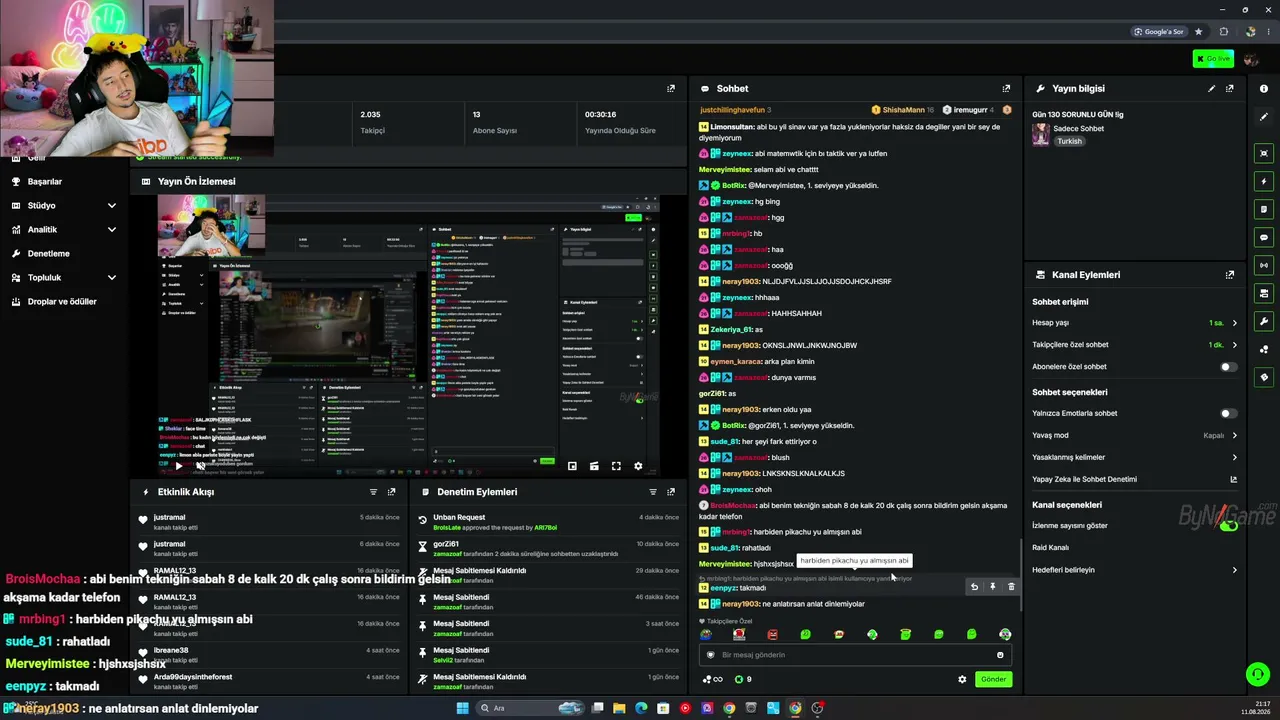Open the support headset bubble
The height and width of the screenshot is (720, 1280).
(1257, 674)
